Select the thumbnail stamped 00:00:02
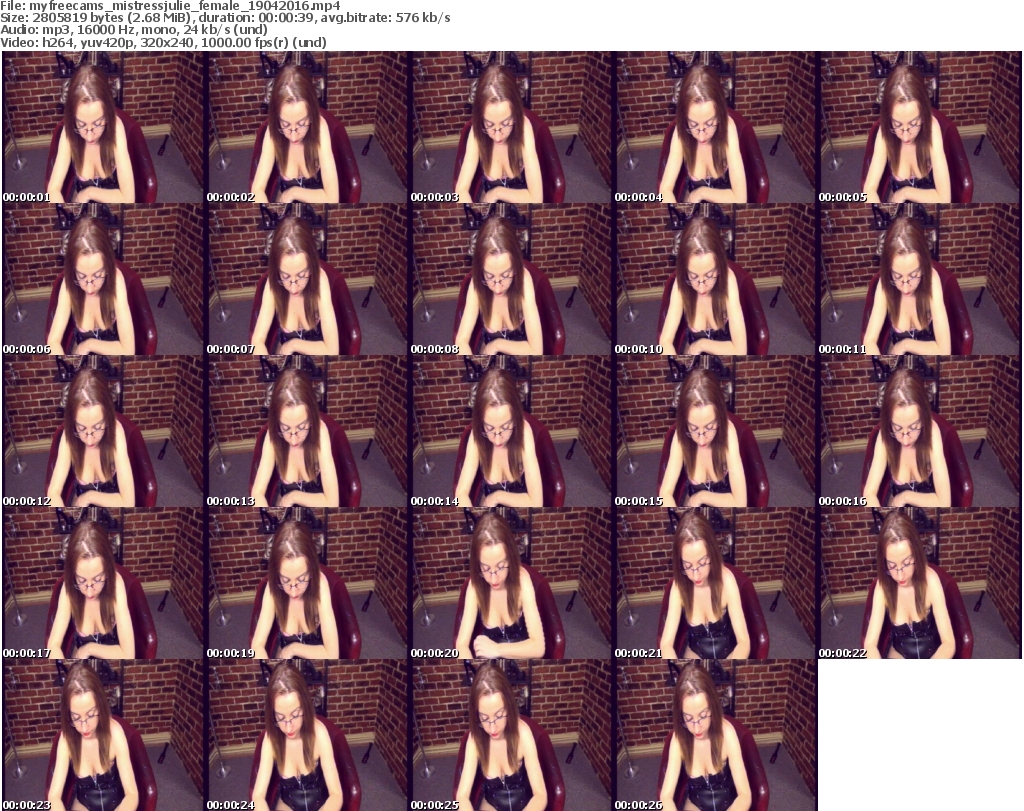Viewport: 1024px width, 811px height. tap(308, 127)
